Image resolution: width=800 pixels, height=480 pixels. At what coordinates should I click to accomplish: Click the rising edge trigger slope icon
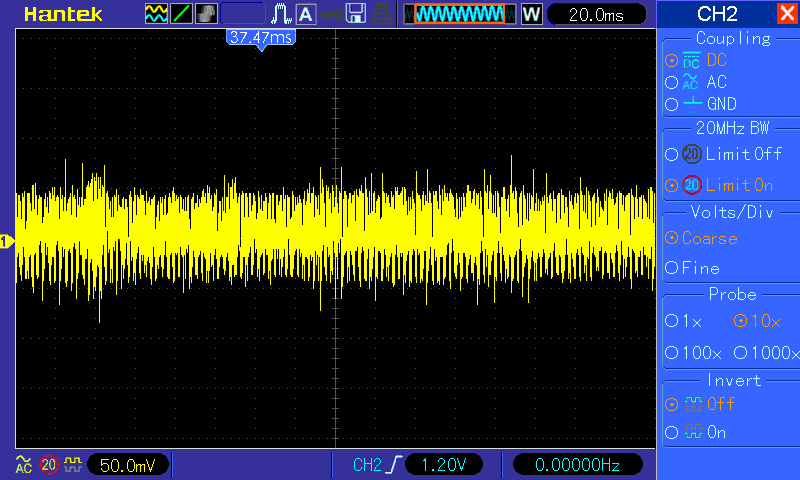click(394, 465)
